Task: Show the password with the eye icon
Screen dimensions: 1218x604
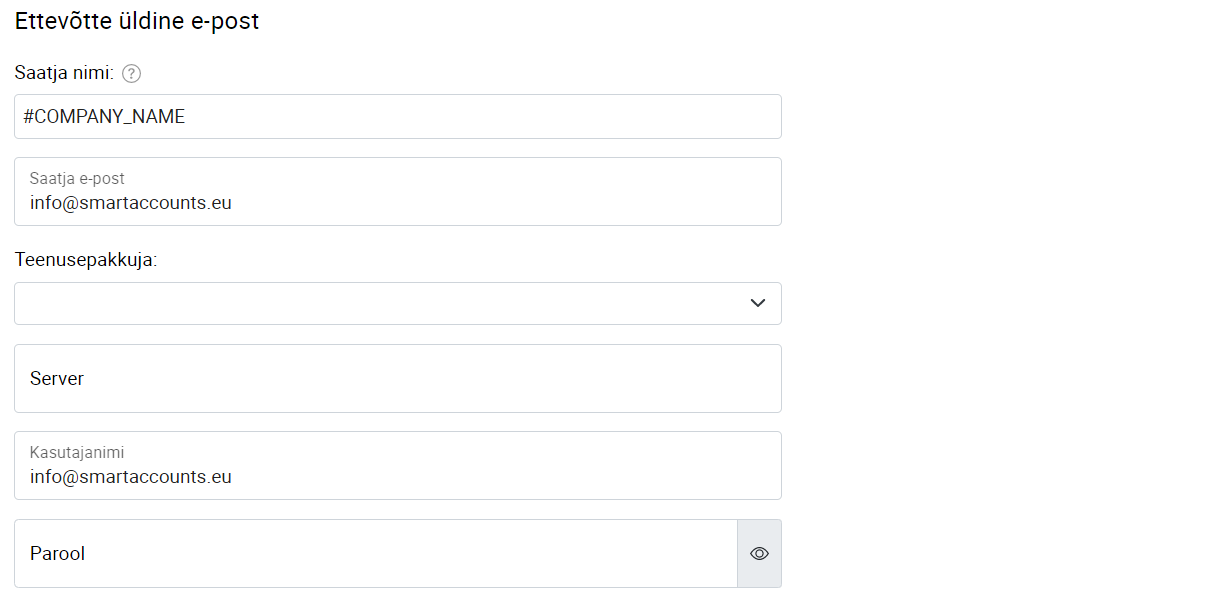Action: coord(759,553)
